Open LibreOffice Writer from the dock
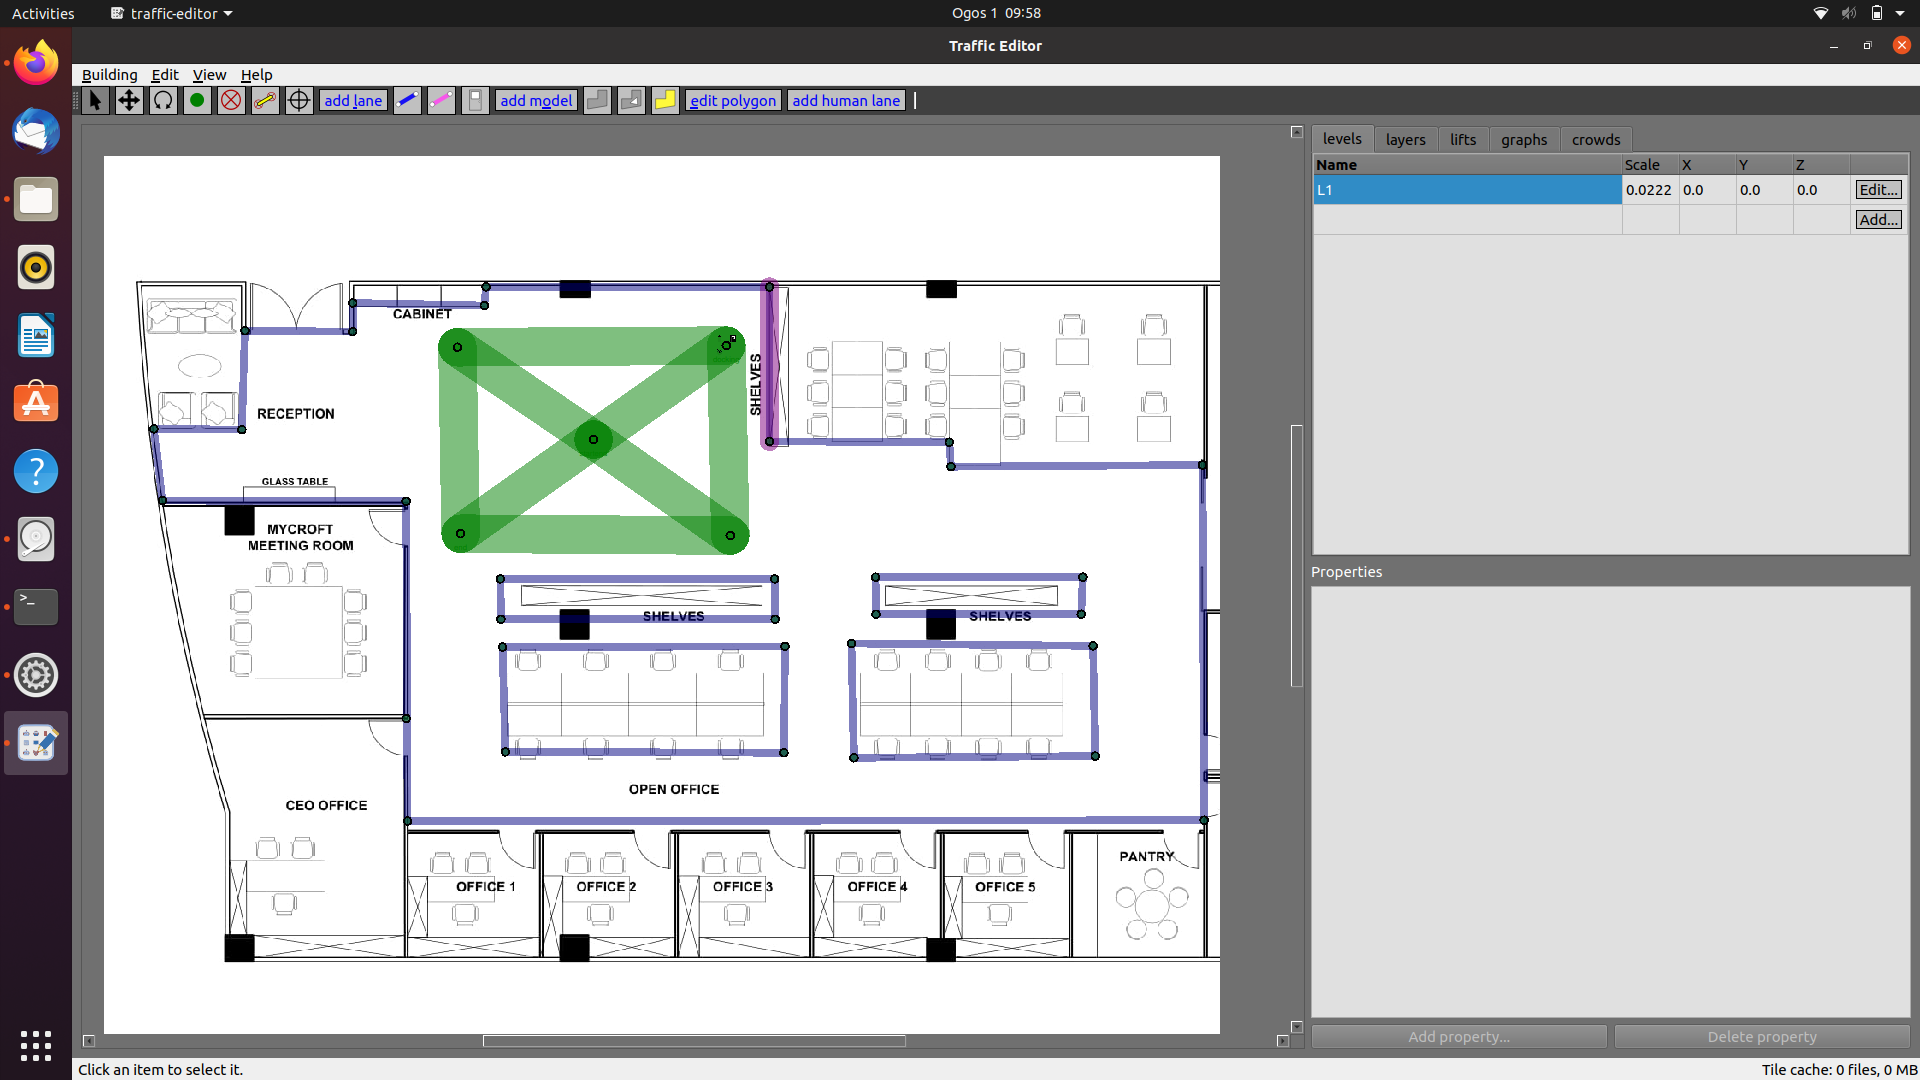This screenshot has width=1920, height=1080. click(36, 335)
